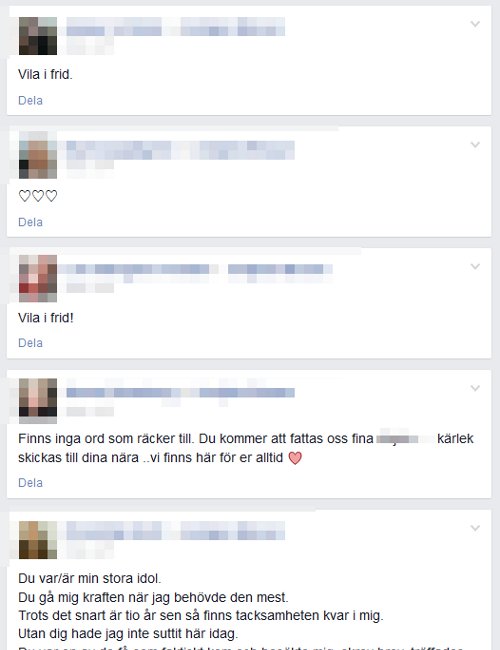Screen dimensions: 500x650
Task: Open the avatar on the 'Finns inga ord' post
Action: tap(38, 400)
